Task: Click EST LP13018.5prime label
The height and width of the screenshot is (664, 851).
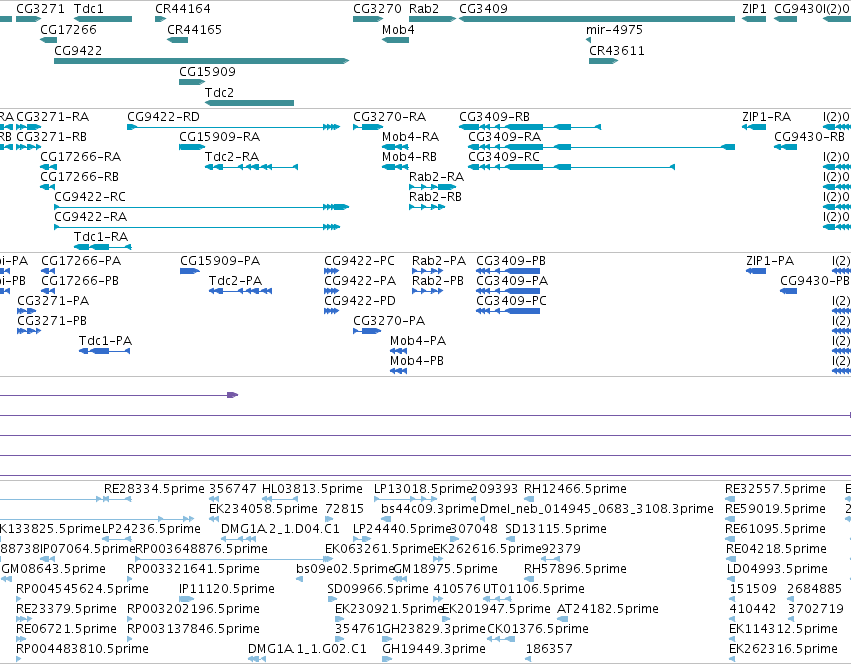Action: coord(423,489)
